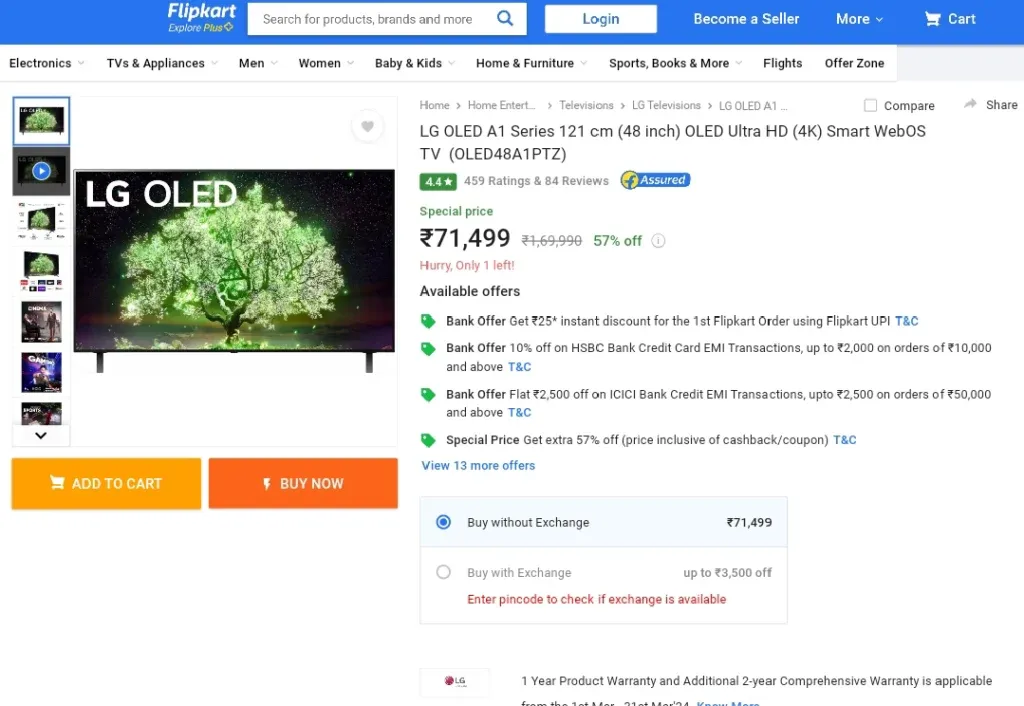Click the ADD TO CART button
The image size is (1024, 706).
(106, 483)
